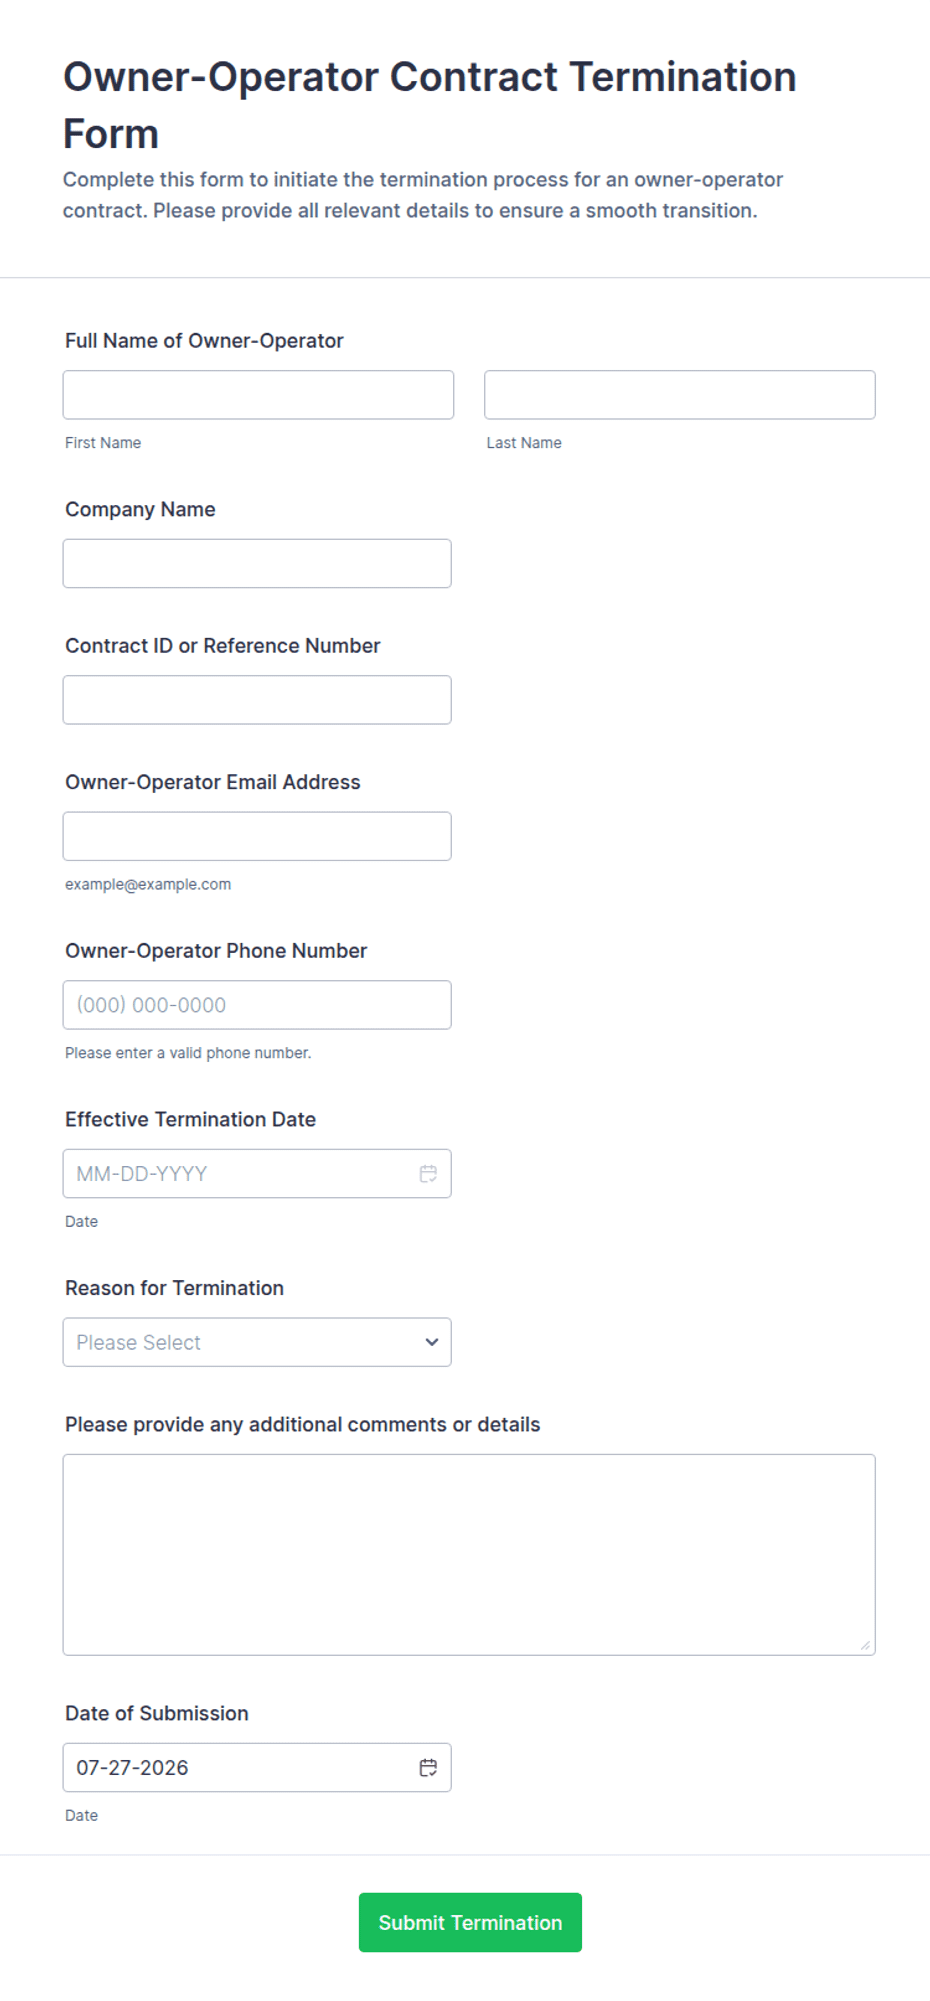Click the phone number field with (000) 000-0000
The width and height of the screenshot is (930, 2001).
257,1005
